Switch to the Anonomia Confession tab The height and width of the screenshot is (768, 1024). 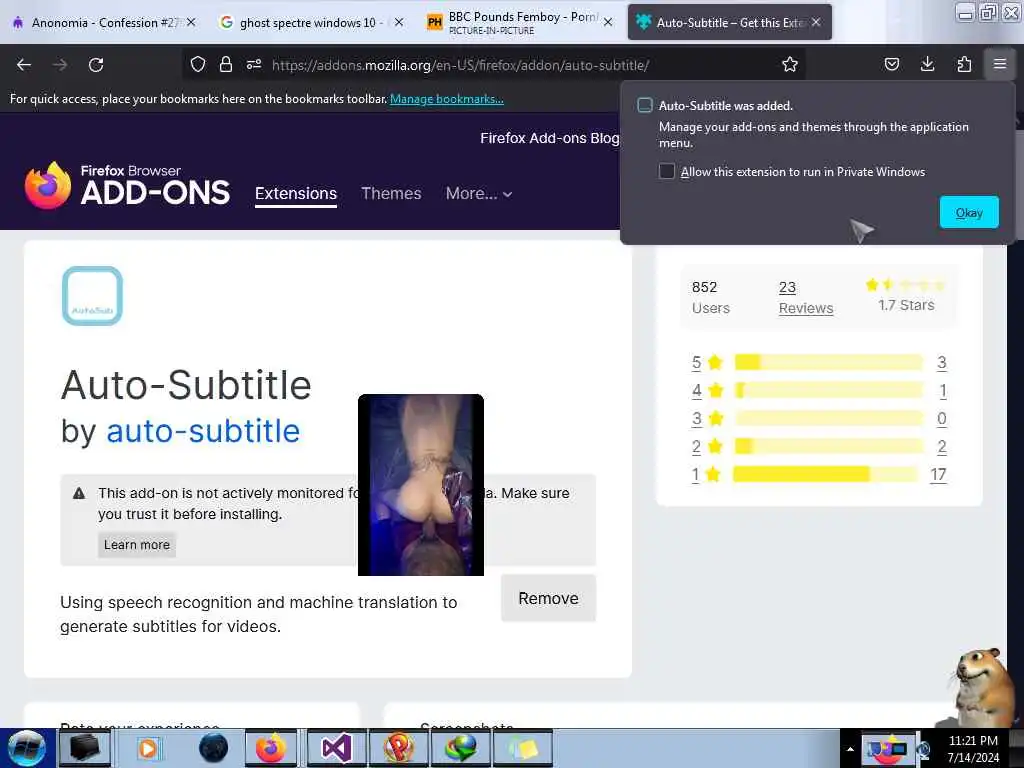coord(104,22)
